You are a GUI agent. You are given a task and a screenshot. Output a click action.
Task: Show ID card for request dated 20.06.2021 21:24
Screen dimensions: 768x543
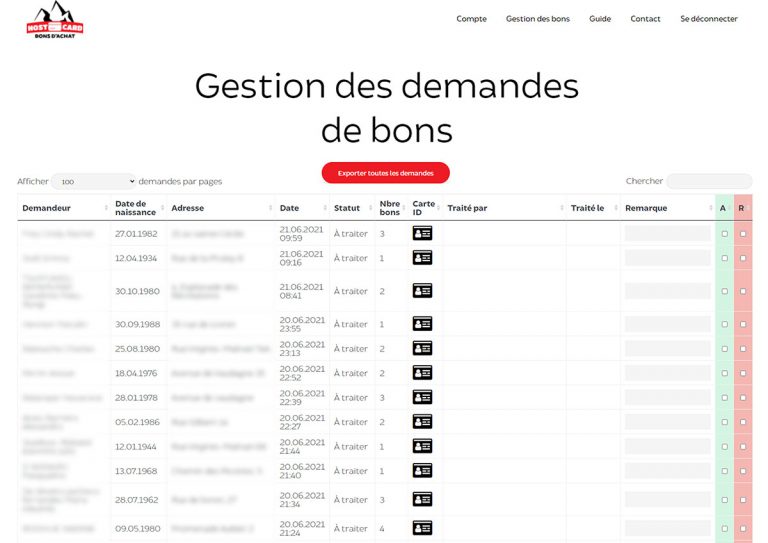(x=422, y=528)
